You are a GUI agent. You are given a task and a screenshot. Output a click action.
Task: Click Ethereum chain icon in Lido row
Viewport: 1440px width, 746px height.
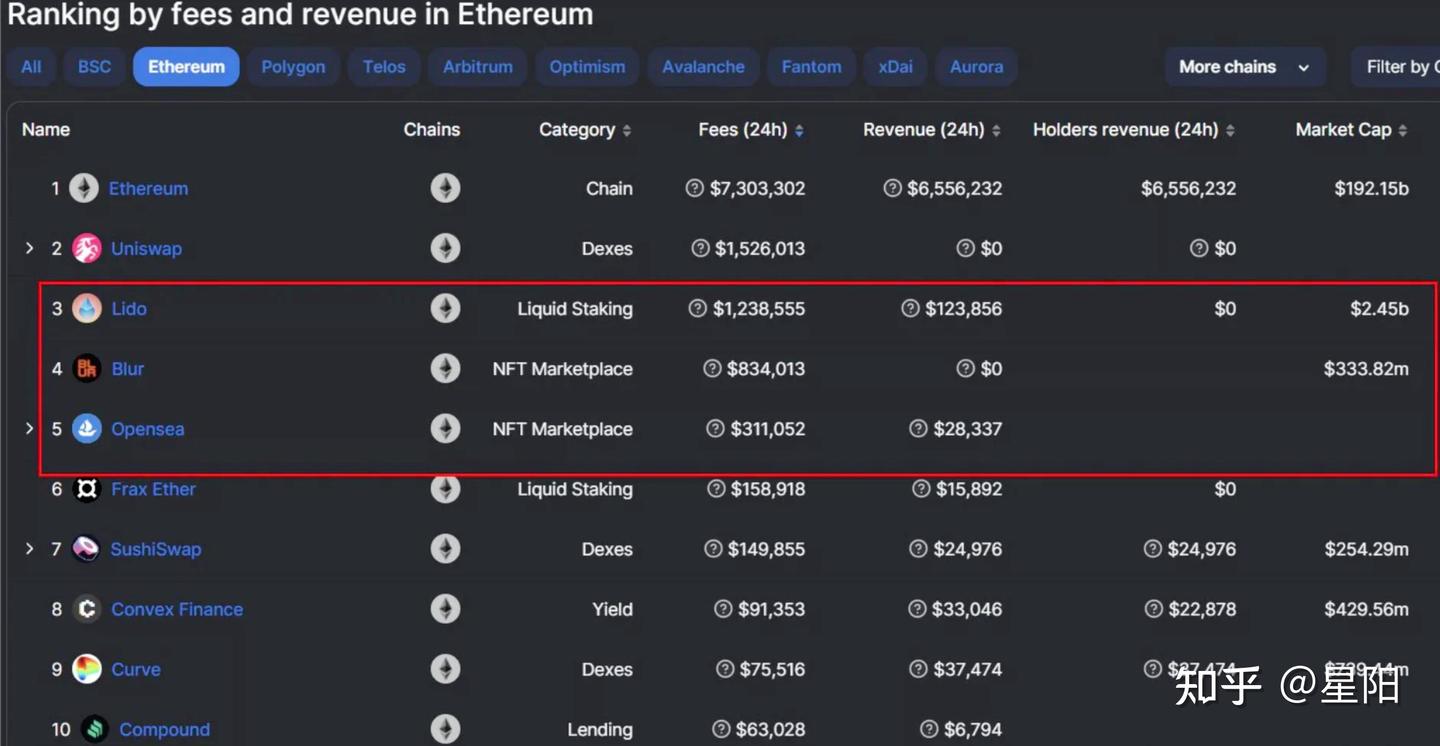tap(445, 309)
